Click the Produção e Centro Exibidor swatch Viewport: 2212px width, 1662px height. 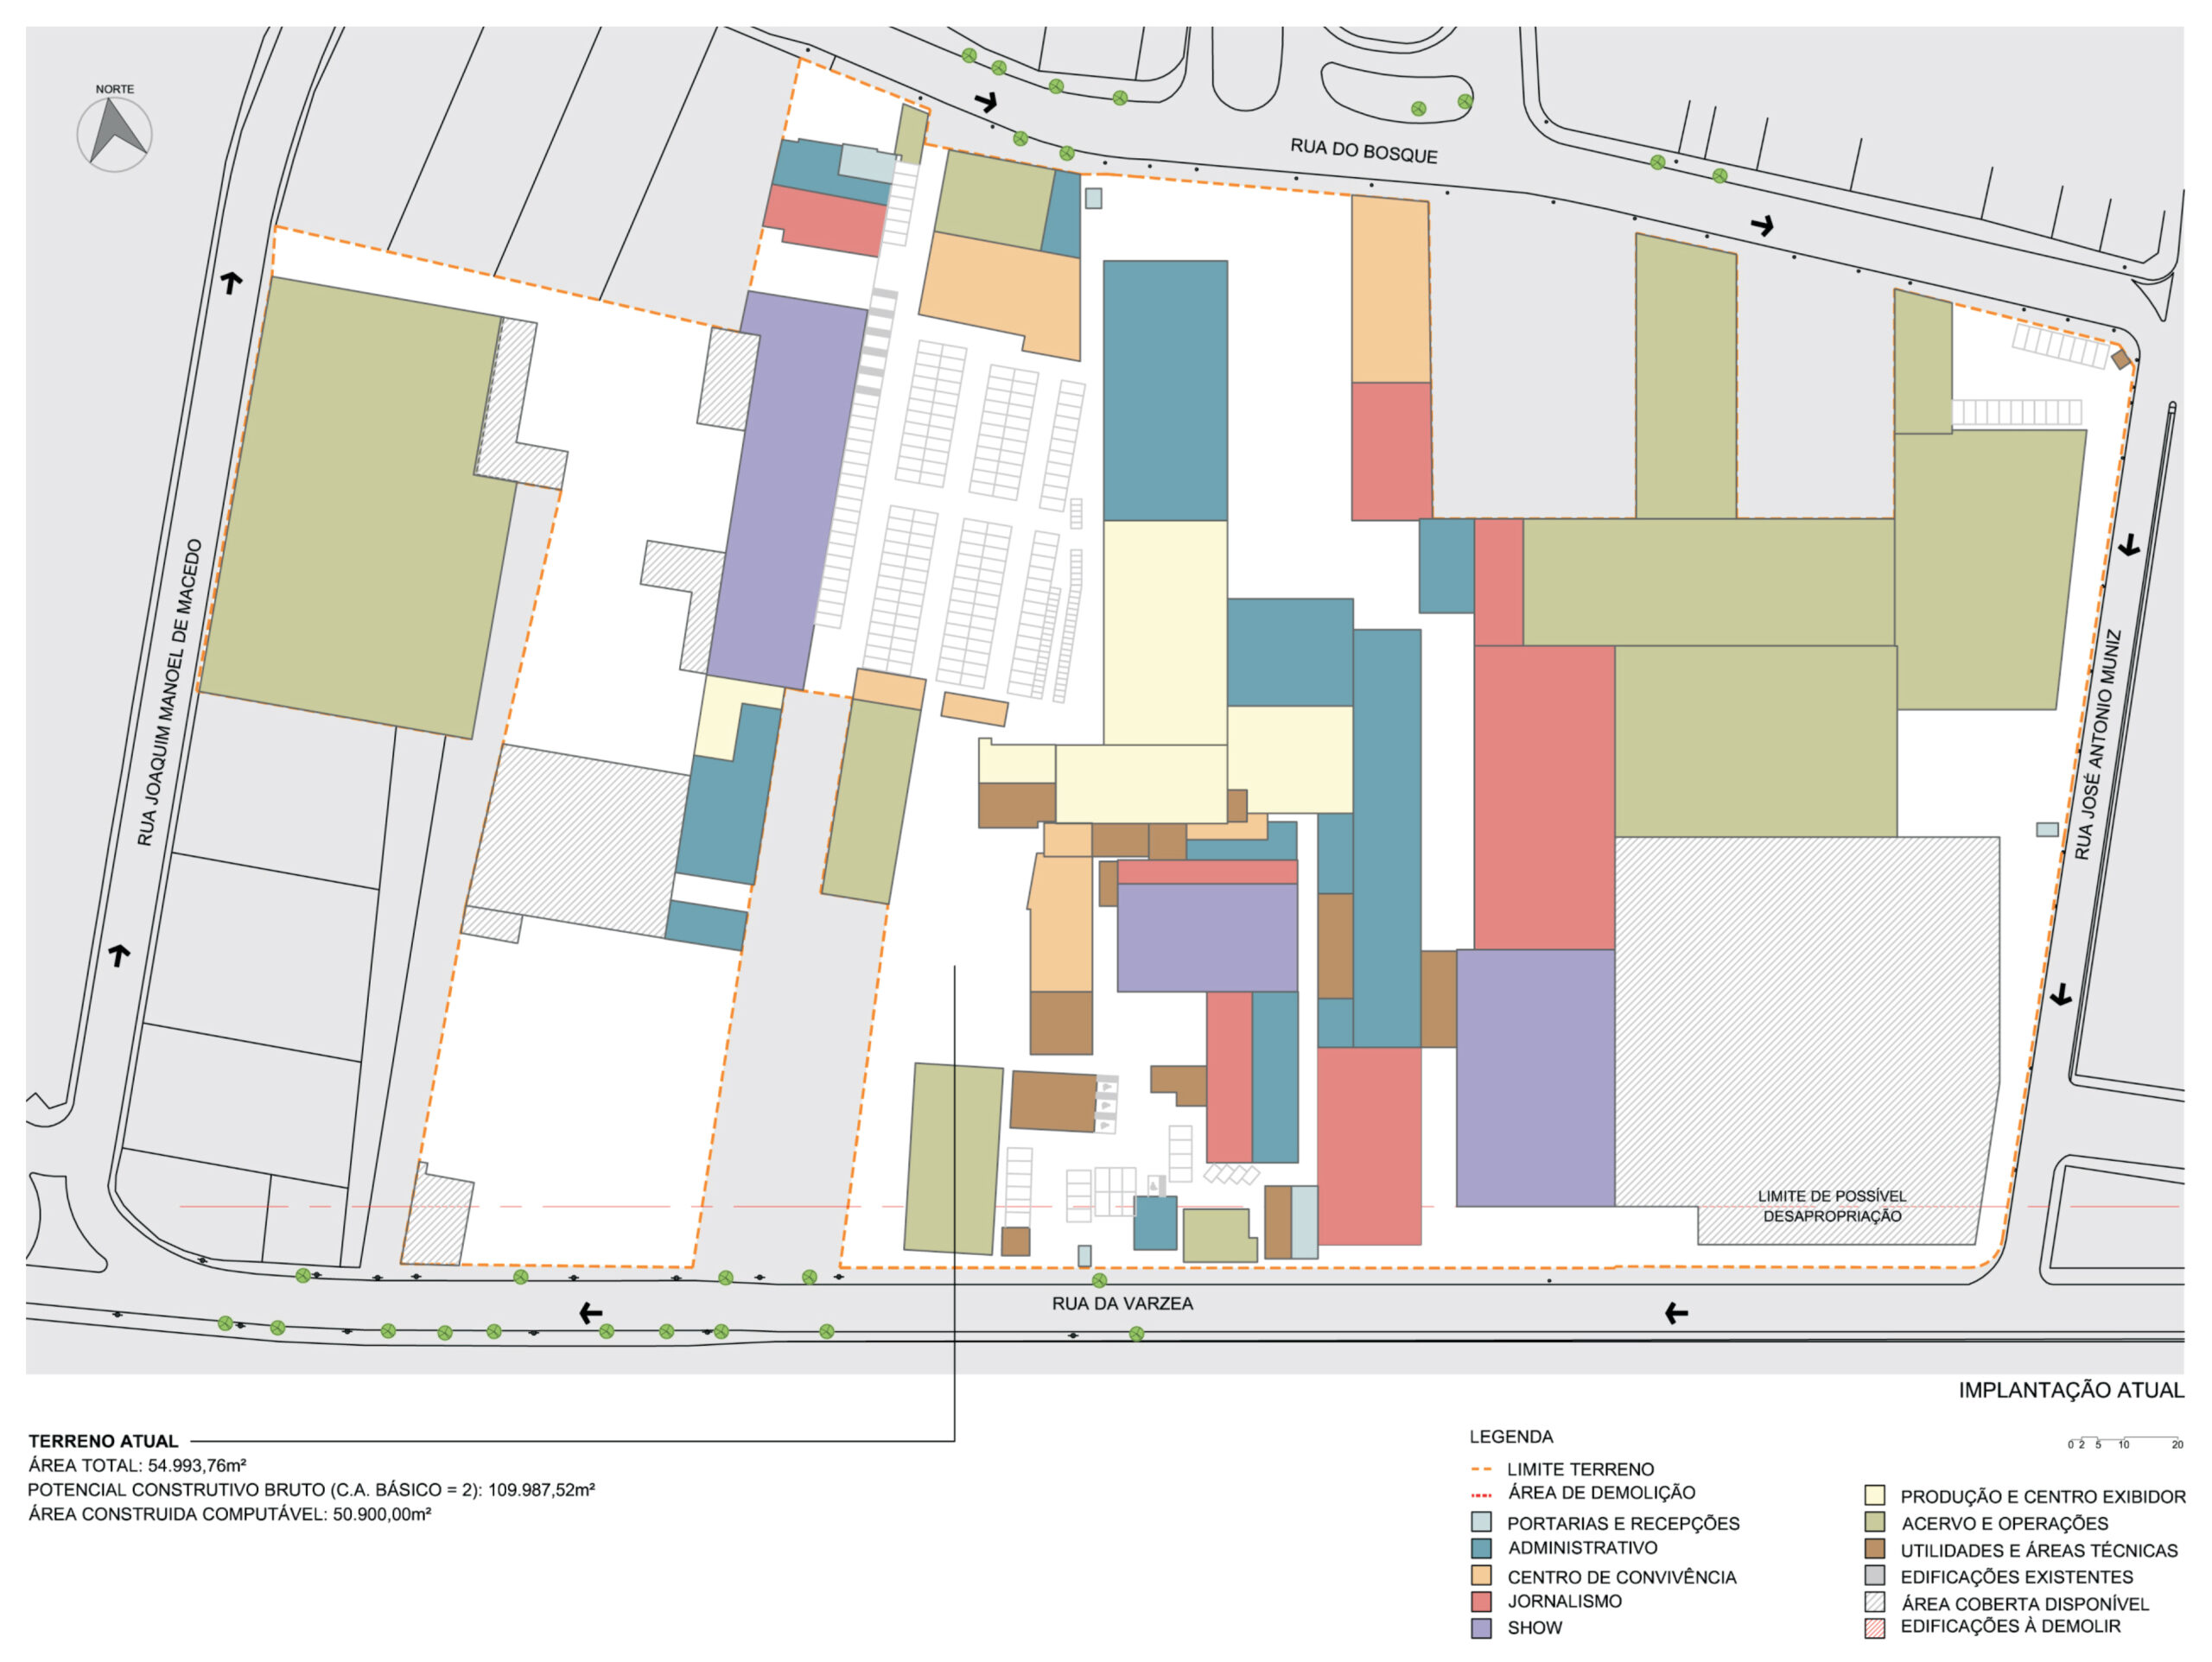(x=1875, y=1496)
